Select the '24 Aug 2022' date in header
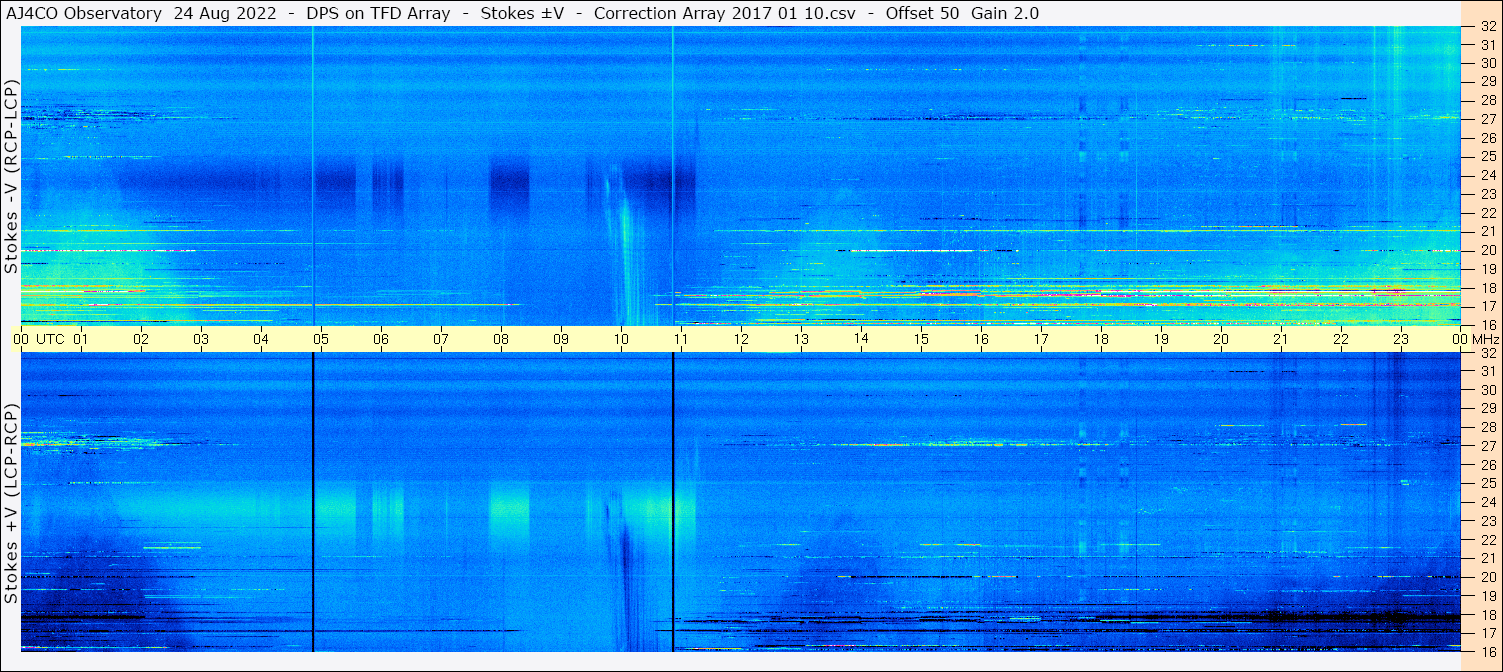Viewport: 1503px width, 672px height. (224, 13)
